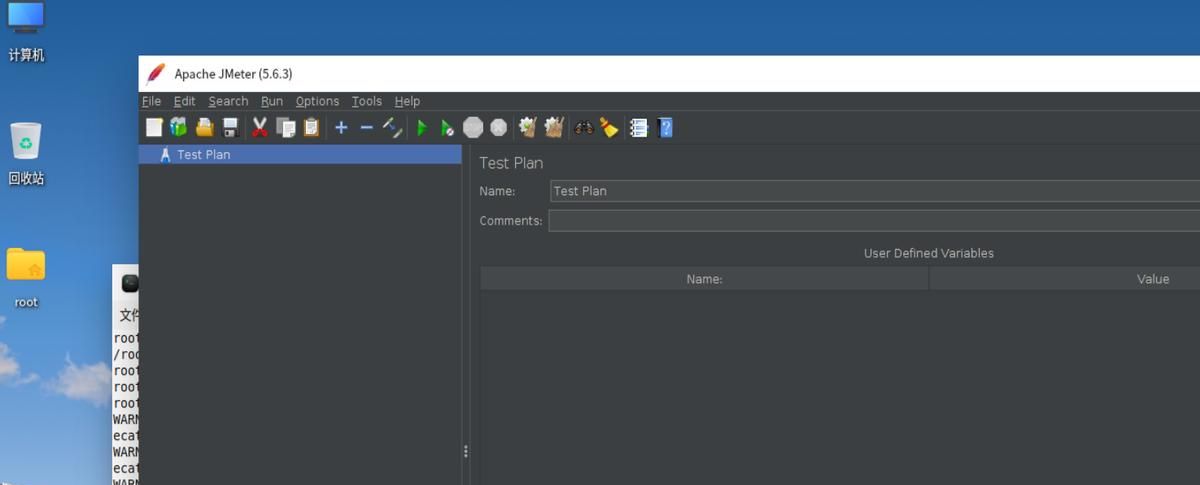Collapse all nodes with minus icon
Viewport: 1200px width, 485px height.
pos(366,128)
